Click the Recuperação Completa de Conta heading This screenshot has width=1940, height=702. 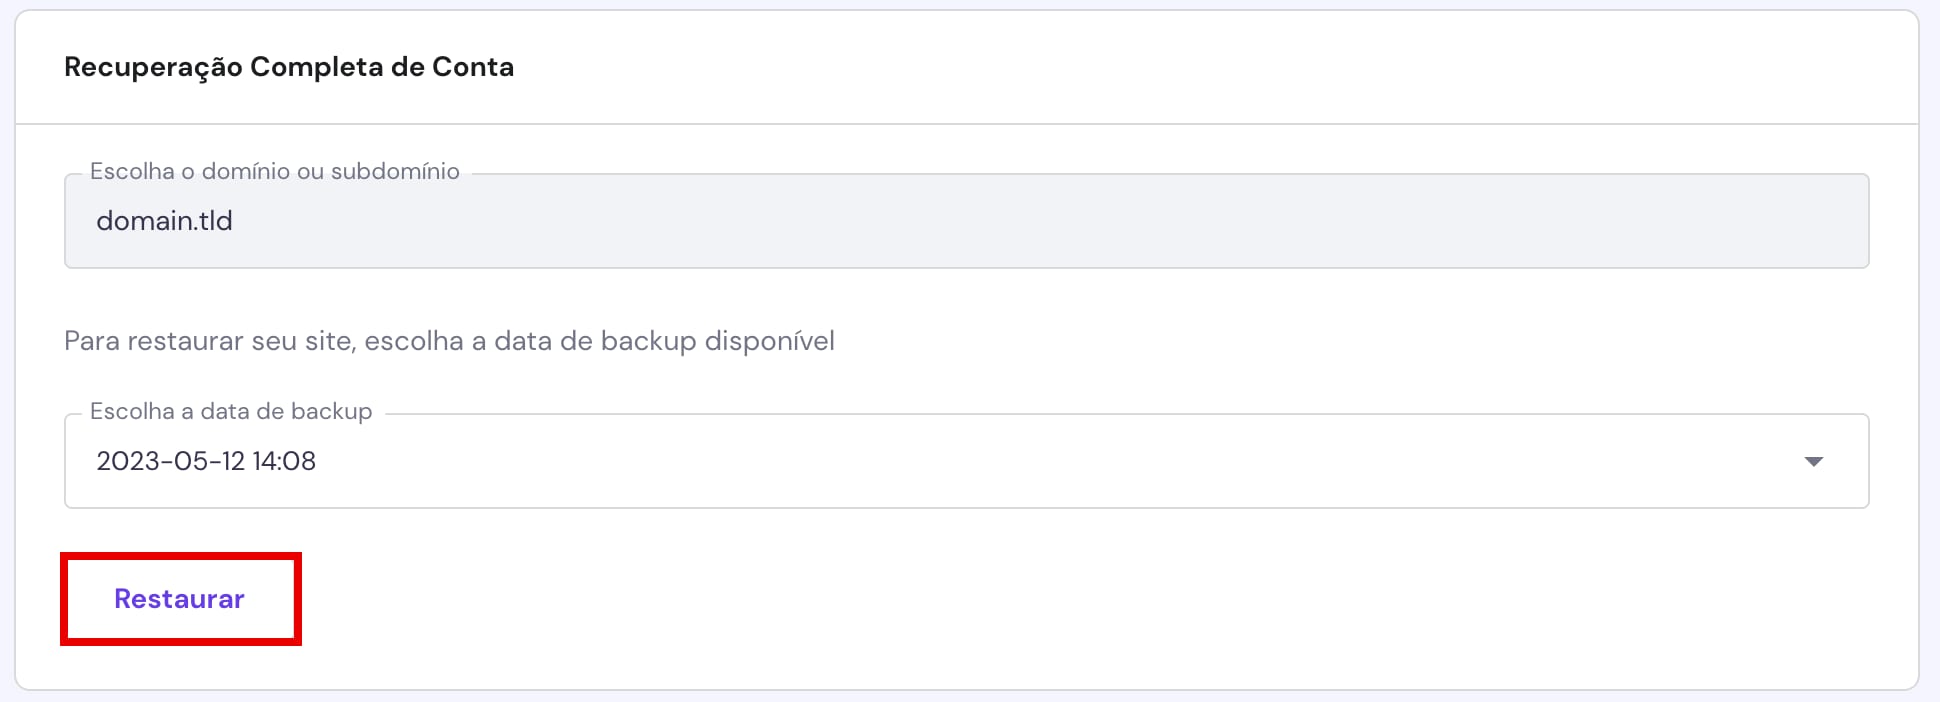(289, 66)
